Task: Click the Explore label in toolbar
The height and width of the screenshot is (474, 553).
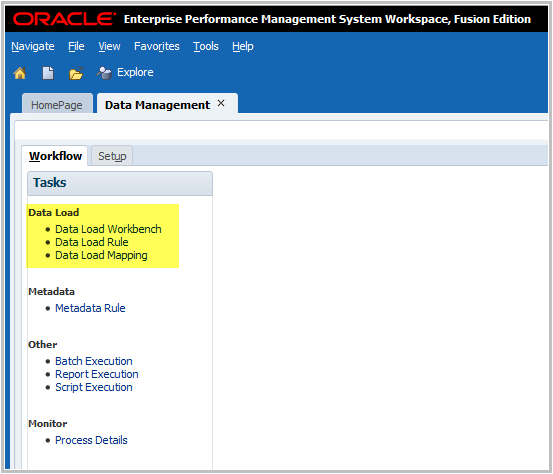Action: point(135,72)
